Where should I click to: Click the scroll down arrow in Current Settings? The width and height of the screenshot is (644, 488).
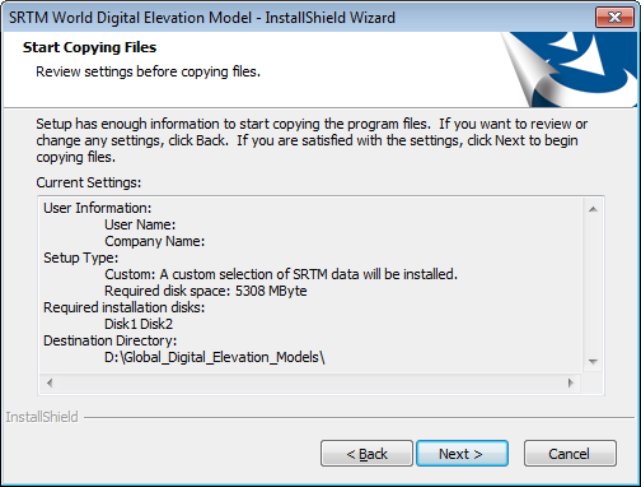pos(592,361)
